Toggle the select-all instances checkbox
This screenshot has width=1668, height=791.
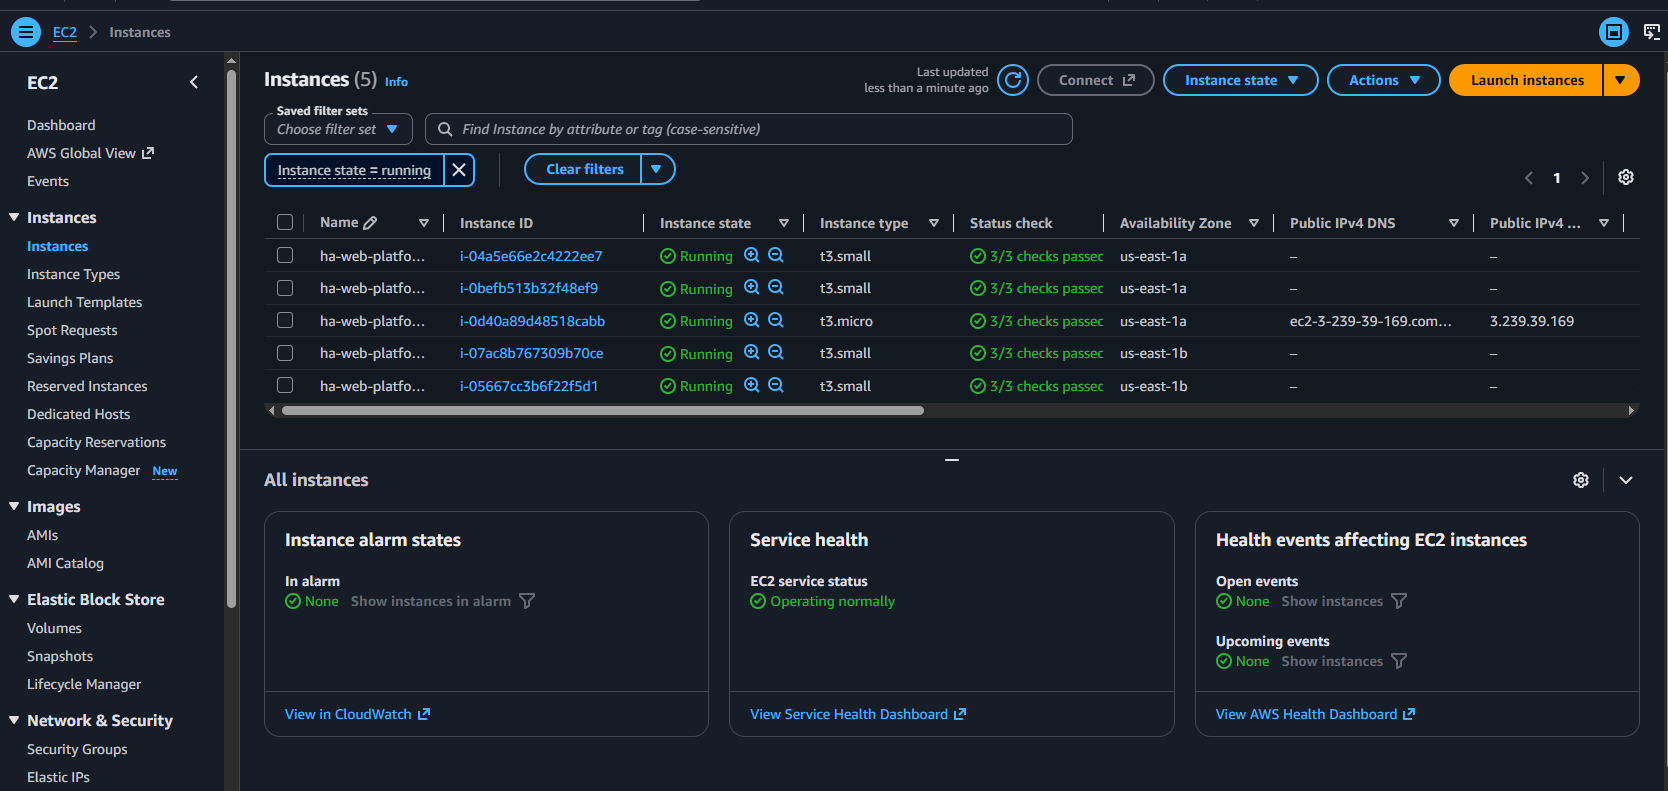coord(285,223)
